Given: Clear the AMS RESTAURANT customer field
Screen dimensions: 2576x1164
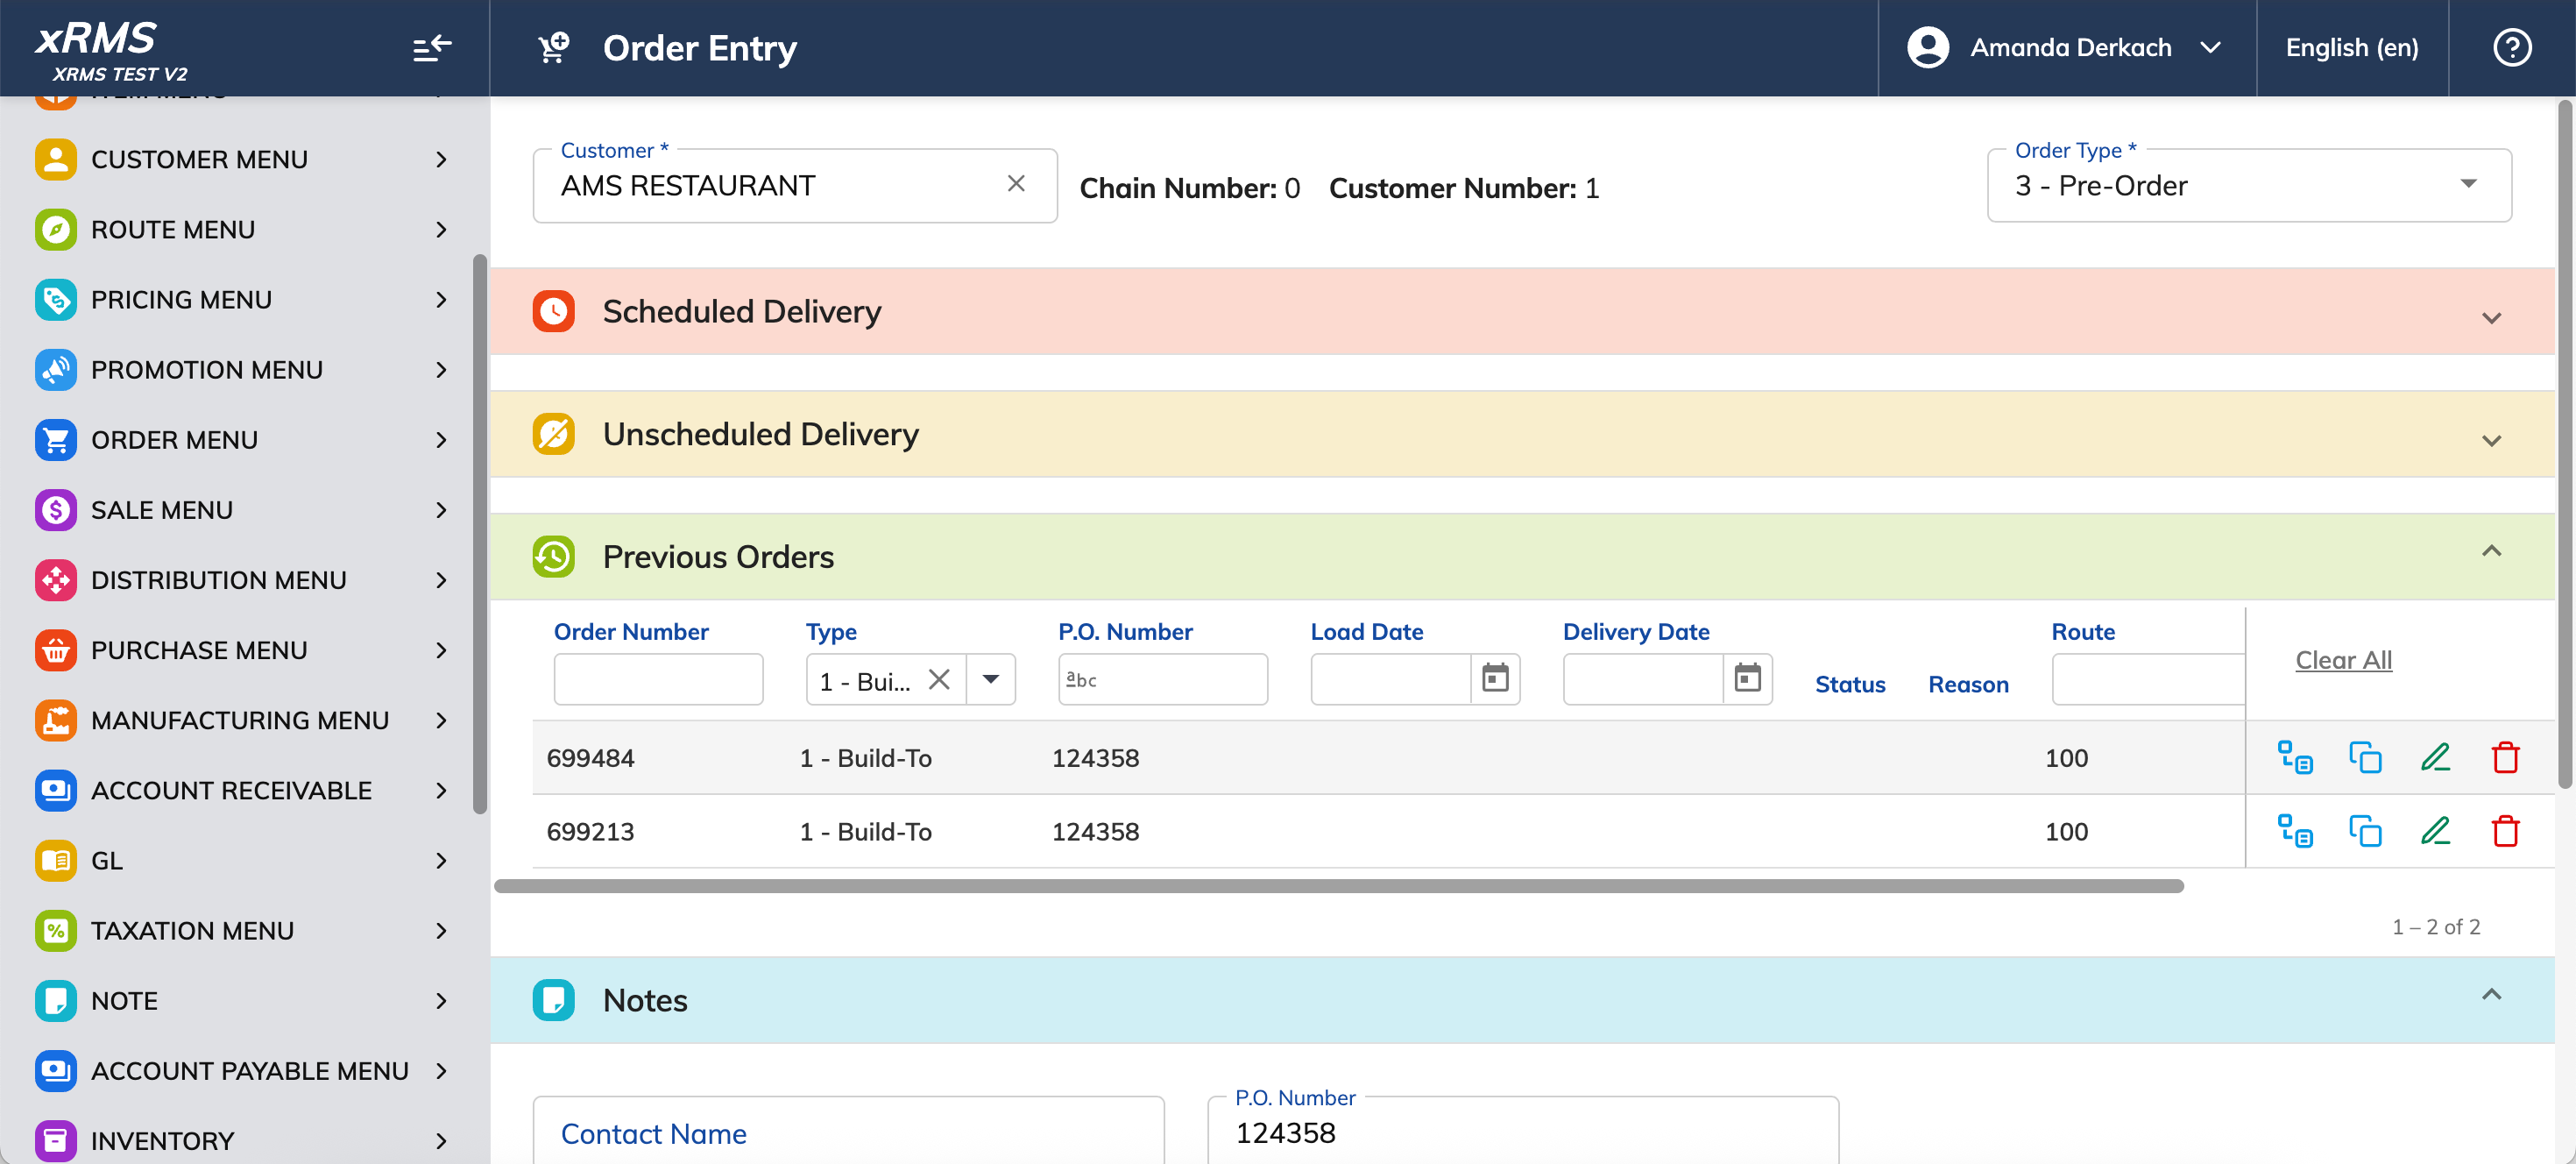Looking at the screenshot, I should click(1016, 184).
